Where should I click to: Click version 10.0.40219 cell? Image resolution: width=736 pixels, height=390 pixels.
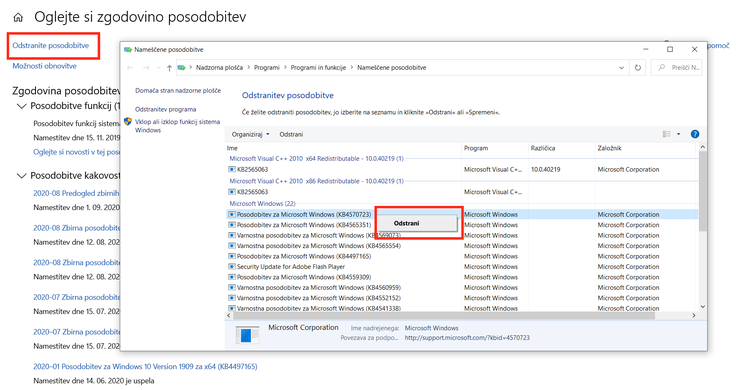pyautogui.click(x=545, y=169)
